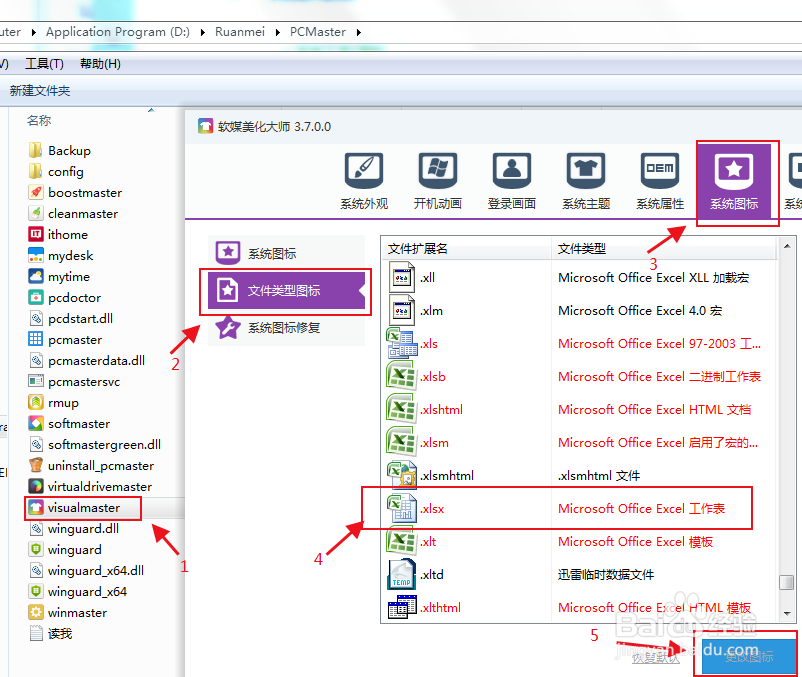Select the winguard_x64.dll file
The image size is (802, 677).
(86, 571)
